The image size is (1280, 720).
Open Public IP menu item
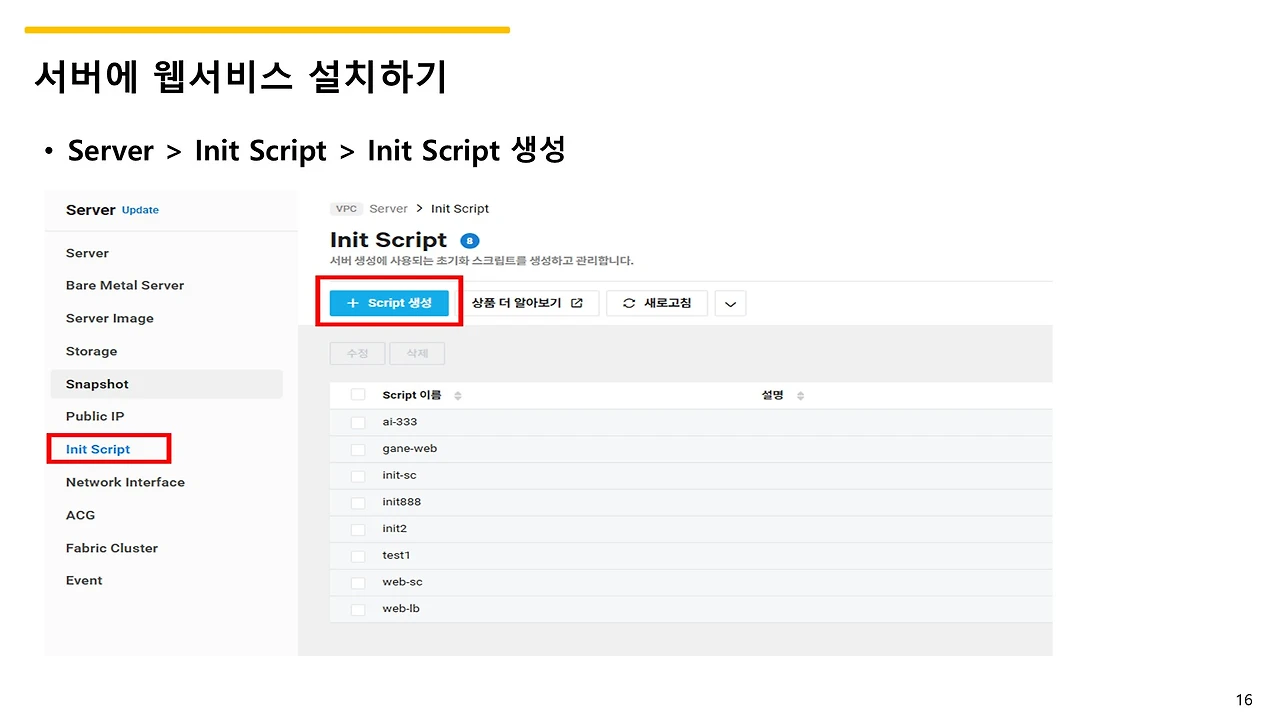coord(95,416)
